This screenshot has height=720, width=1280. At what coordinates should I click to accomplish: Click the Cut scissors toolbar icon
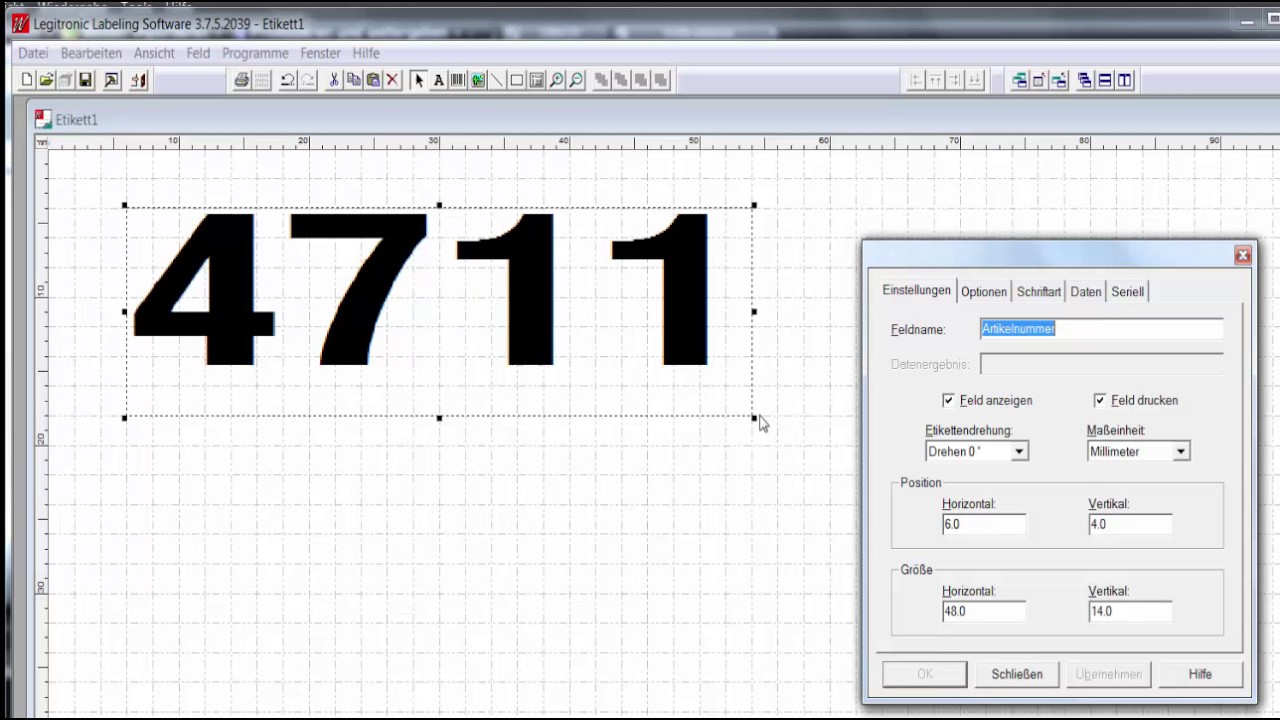click(334, 80)
